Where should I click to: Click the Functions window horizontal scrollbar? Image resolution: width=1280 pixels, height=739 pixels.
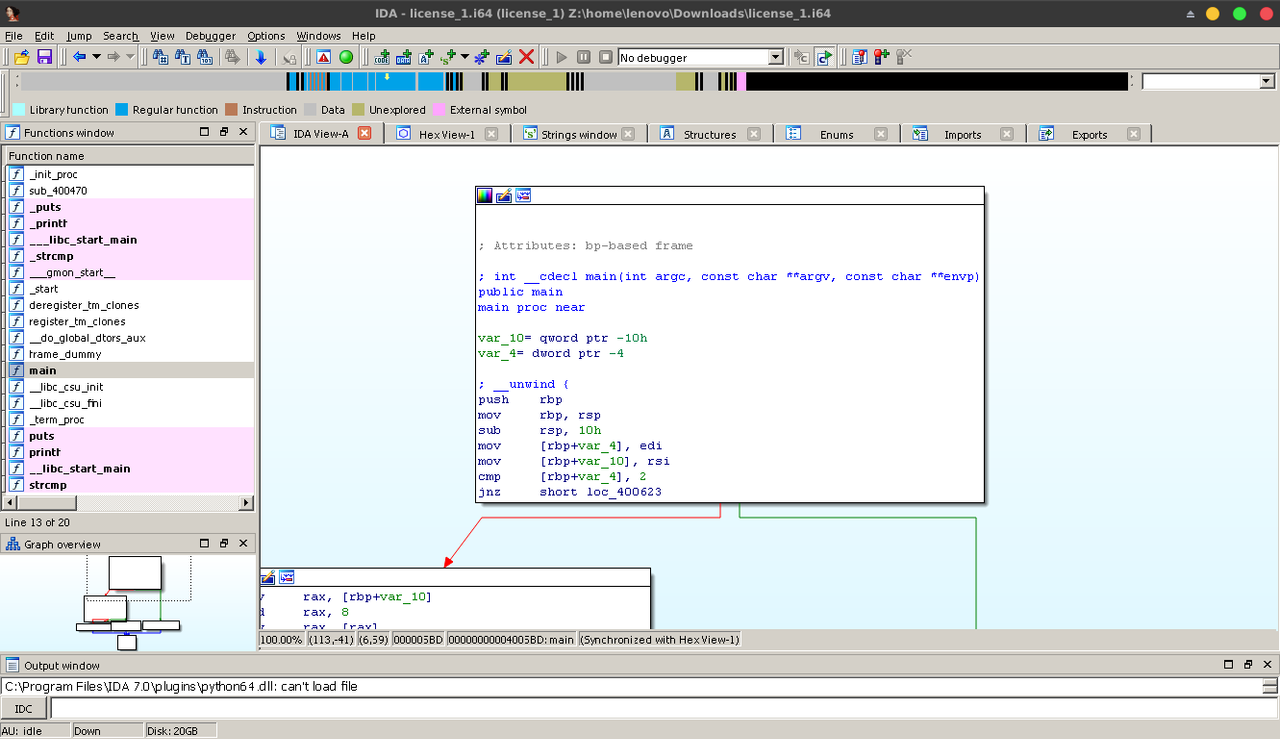(130, 502)
